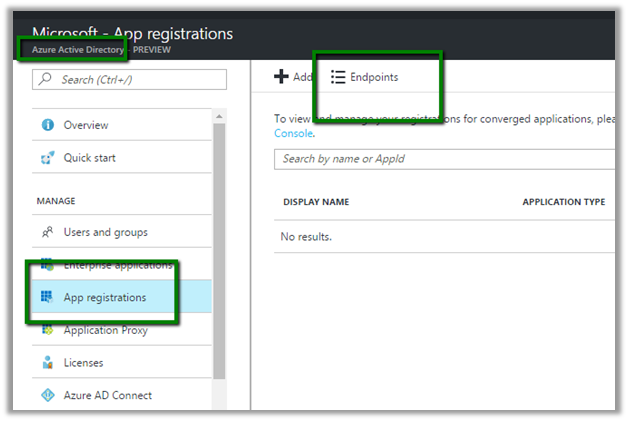This screenshot has width=628, height=421.
Task: Click the Add plus icon
Action: coord(281,77)
